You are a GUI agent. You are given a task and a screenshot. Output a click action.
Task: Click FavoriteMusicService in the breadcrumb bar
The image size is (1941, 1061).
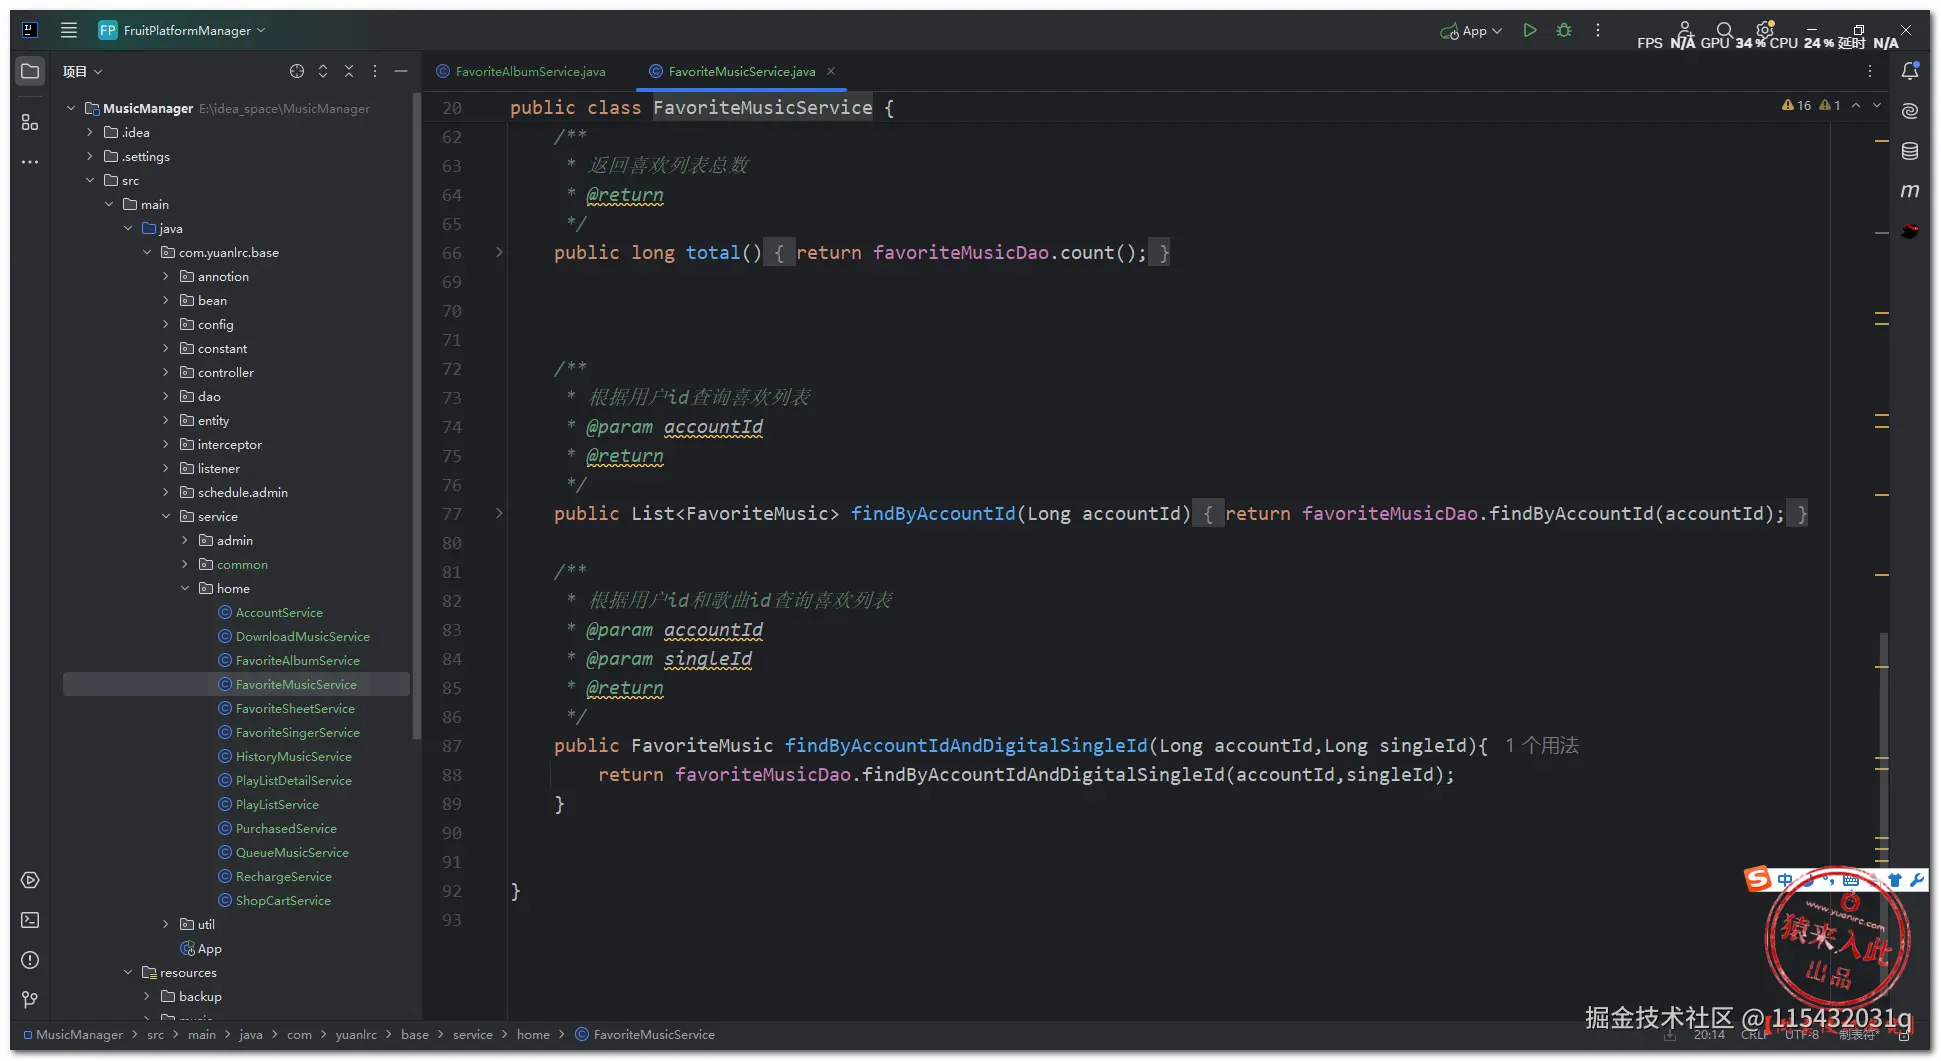click(654, 1034)
